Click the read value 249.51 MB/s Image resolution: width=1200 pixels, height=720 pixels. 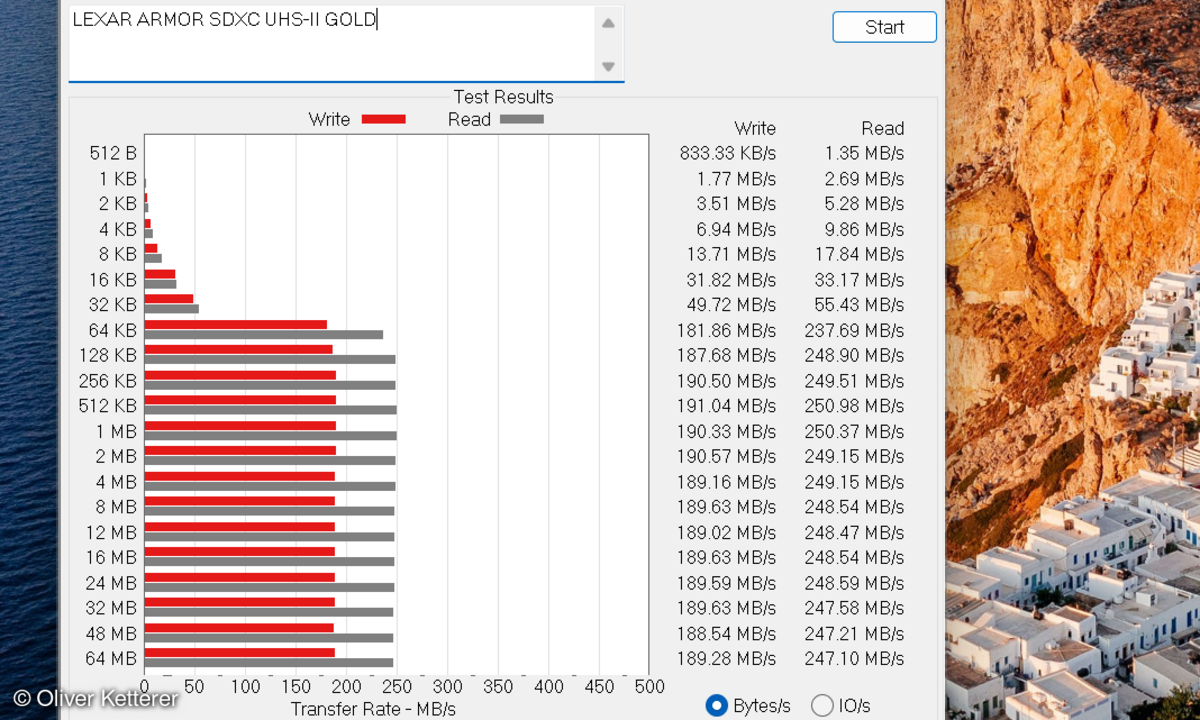tap(855, 381)
